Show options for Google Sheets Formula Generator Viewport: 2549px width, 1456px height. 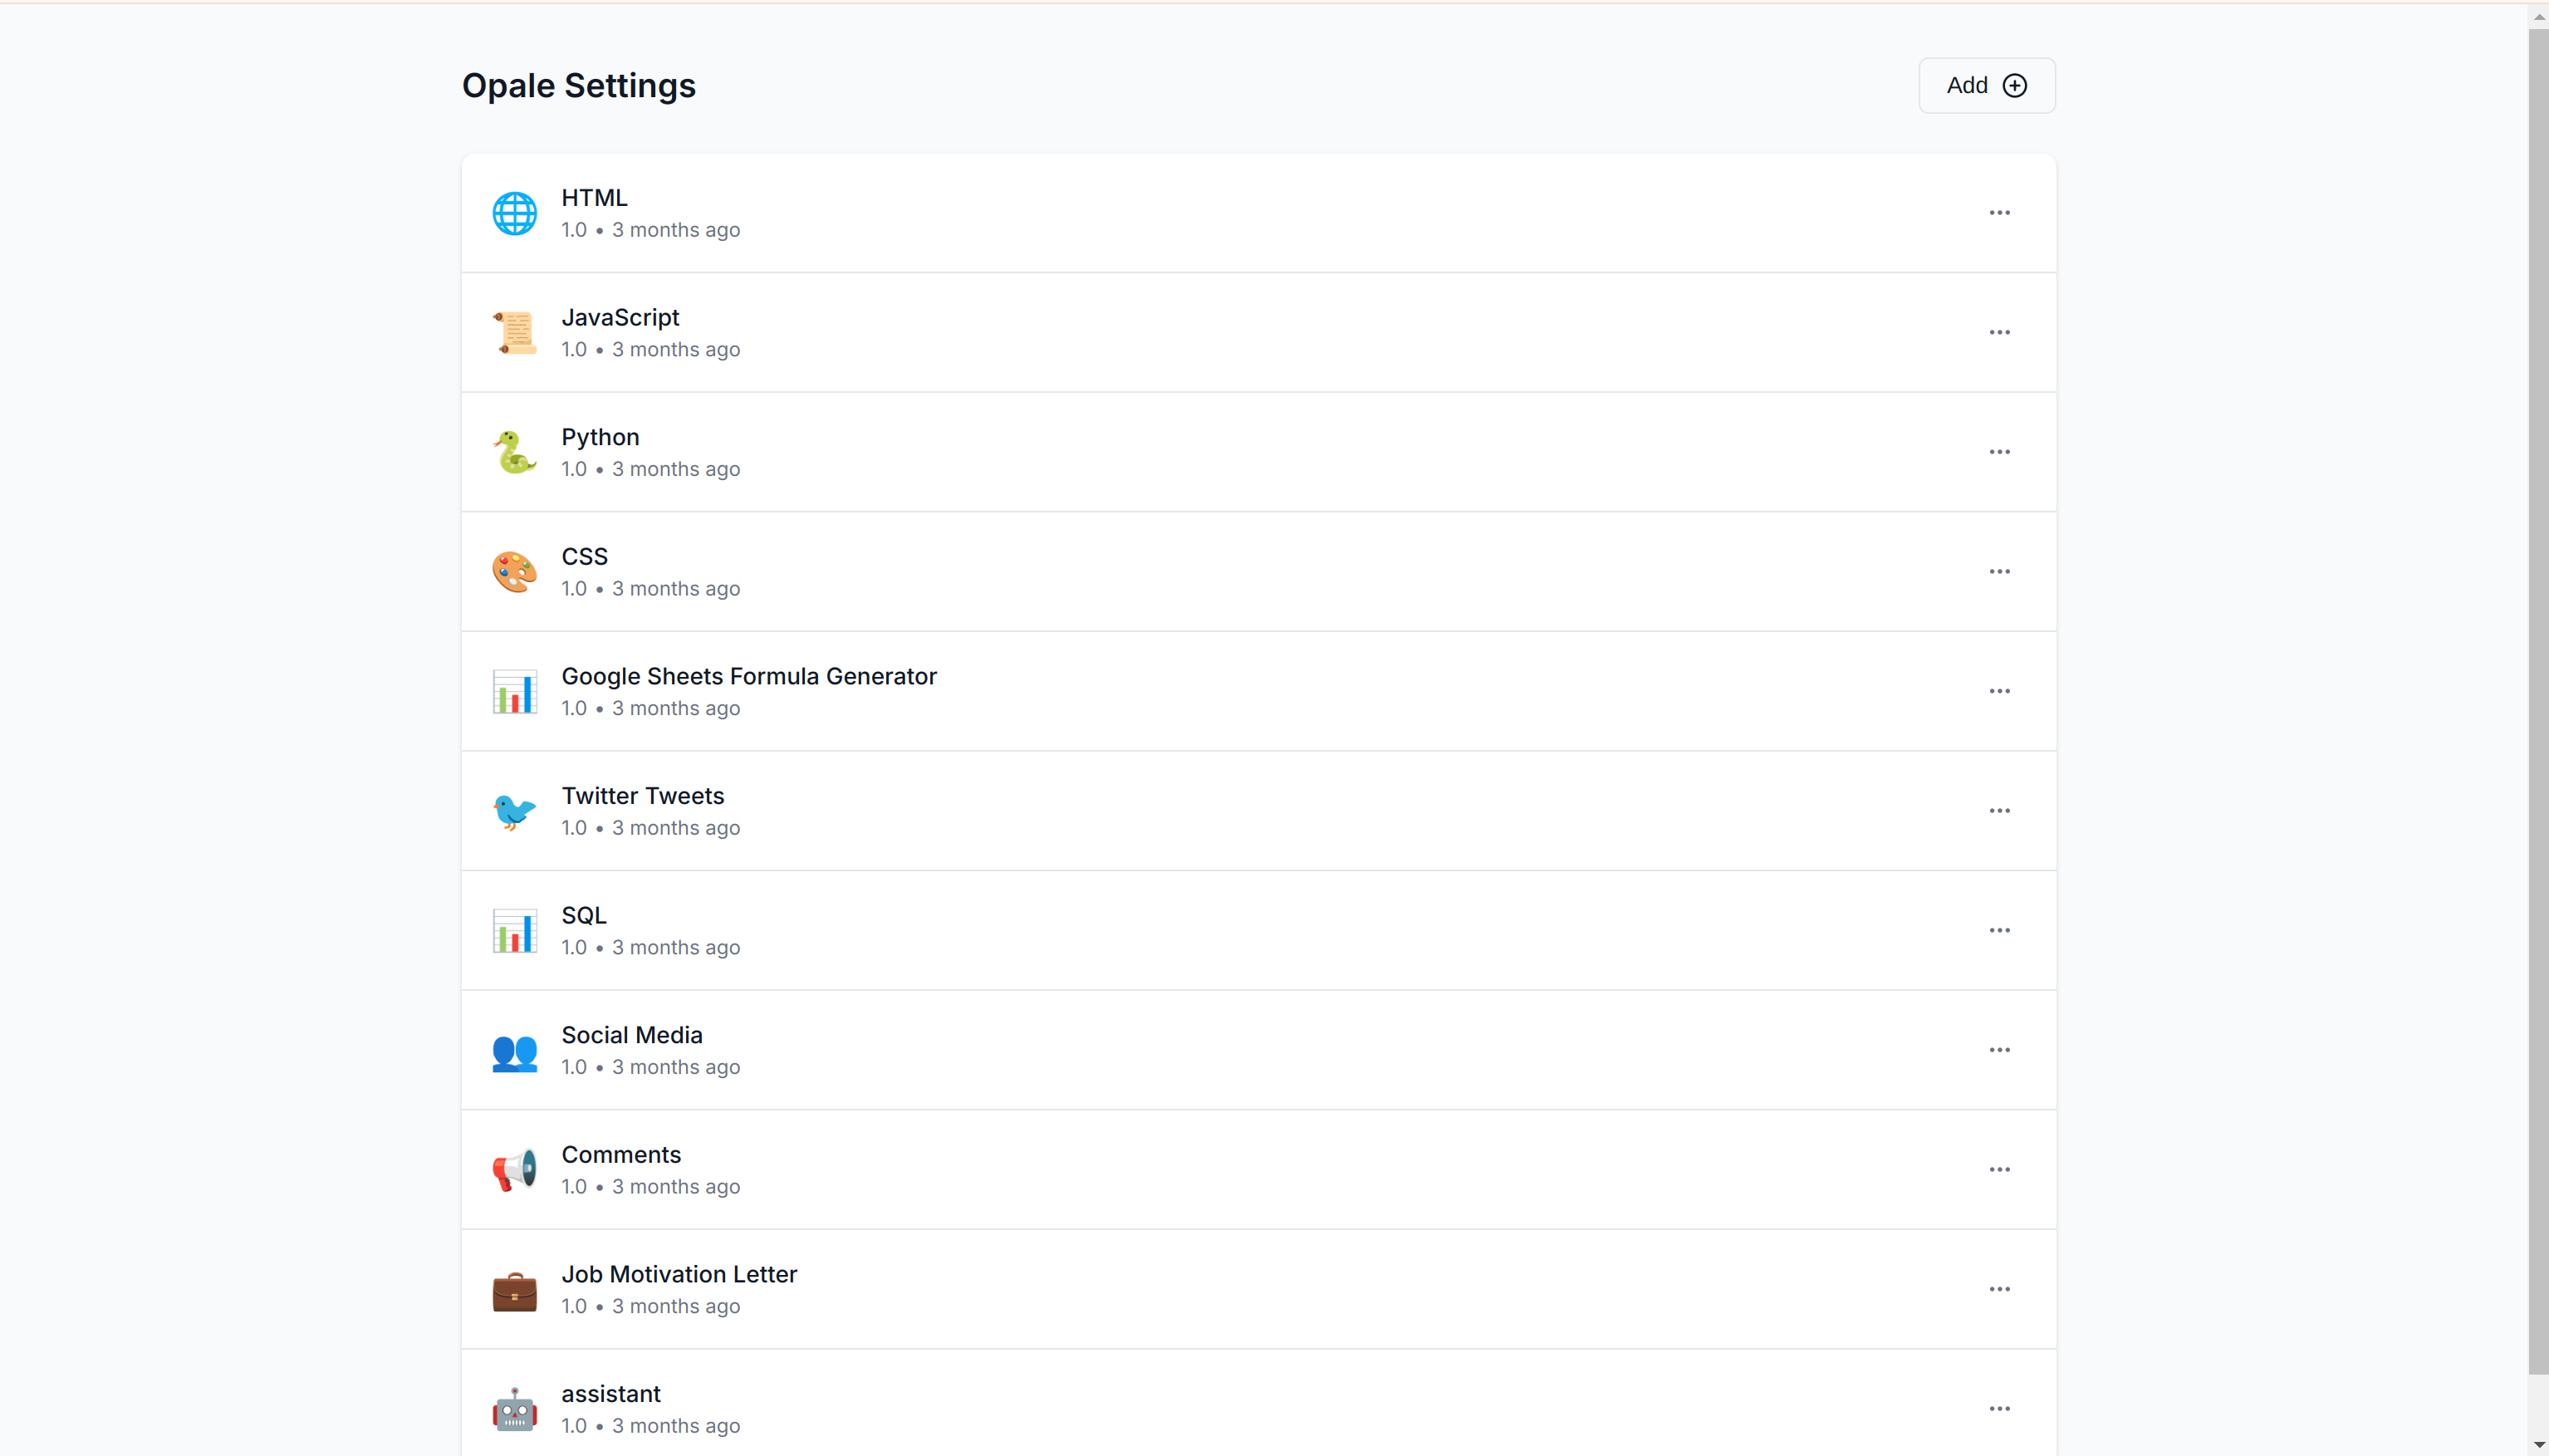coord(1999,691)
